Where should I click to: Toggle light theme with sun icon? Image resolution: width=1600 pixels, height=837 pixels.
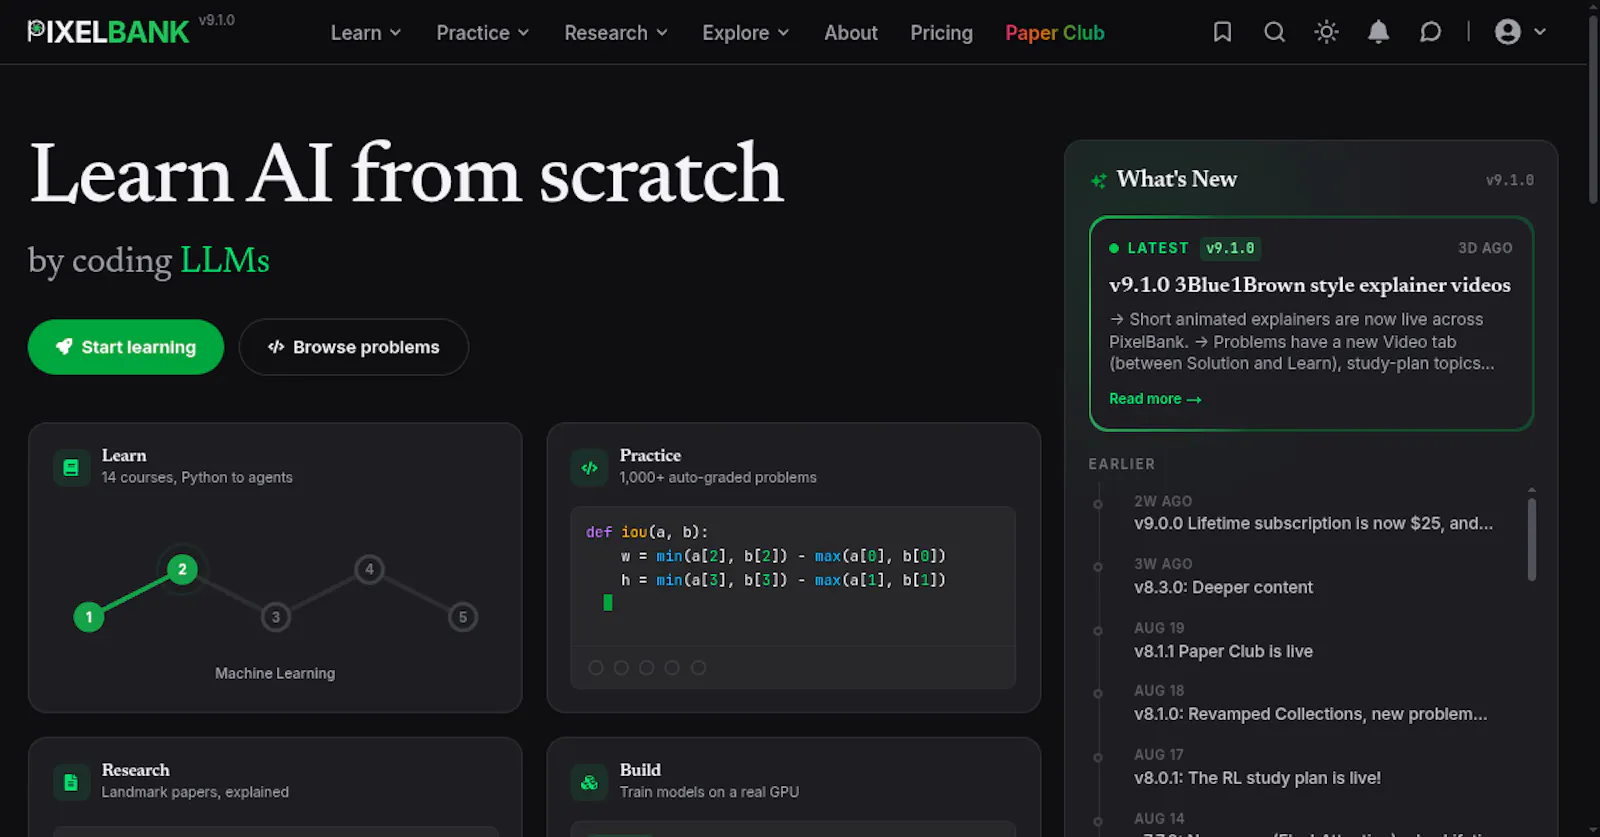pyautogui.click(x=1326, y=32)
